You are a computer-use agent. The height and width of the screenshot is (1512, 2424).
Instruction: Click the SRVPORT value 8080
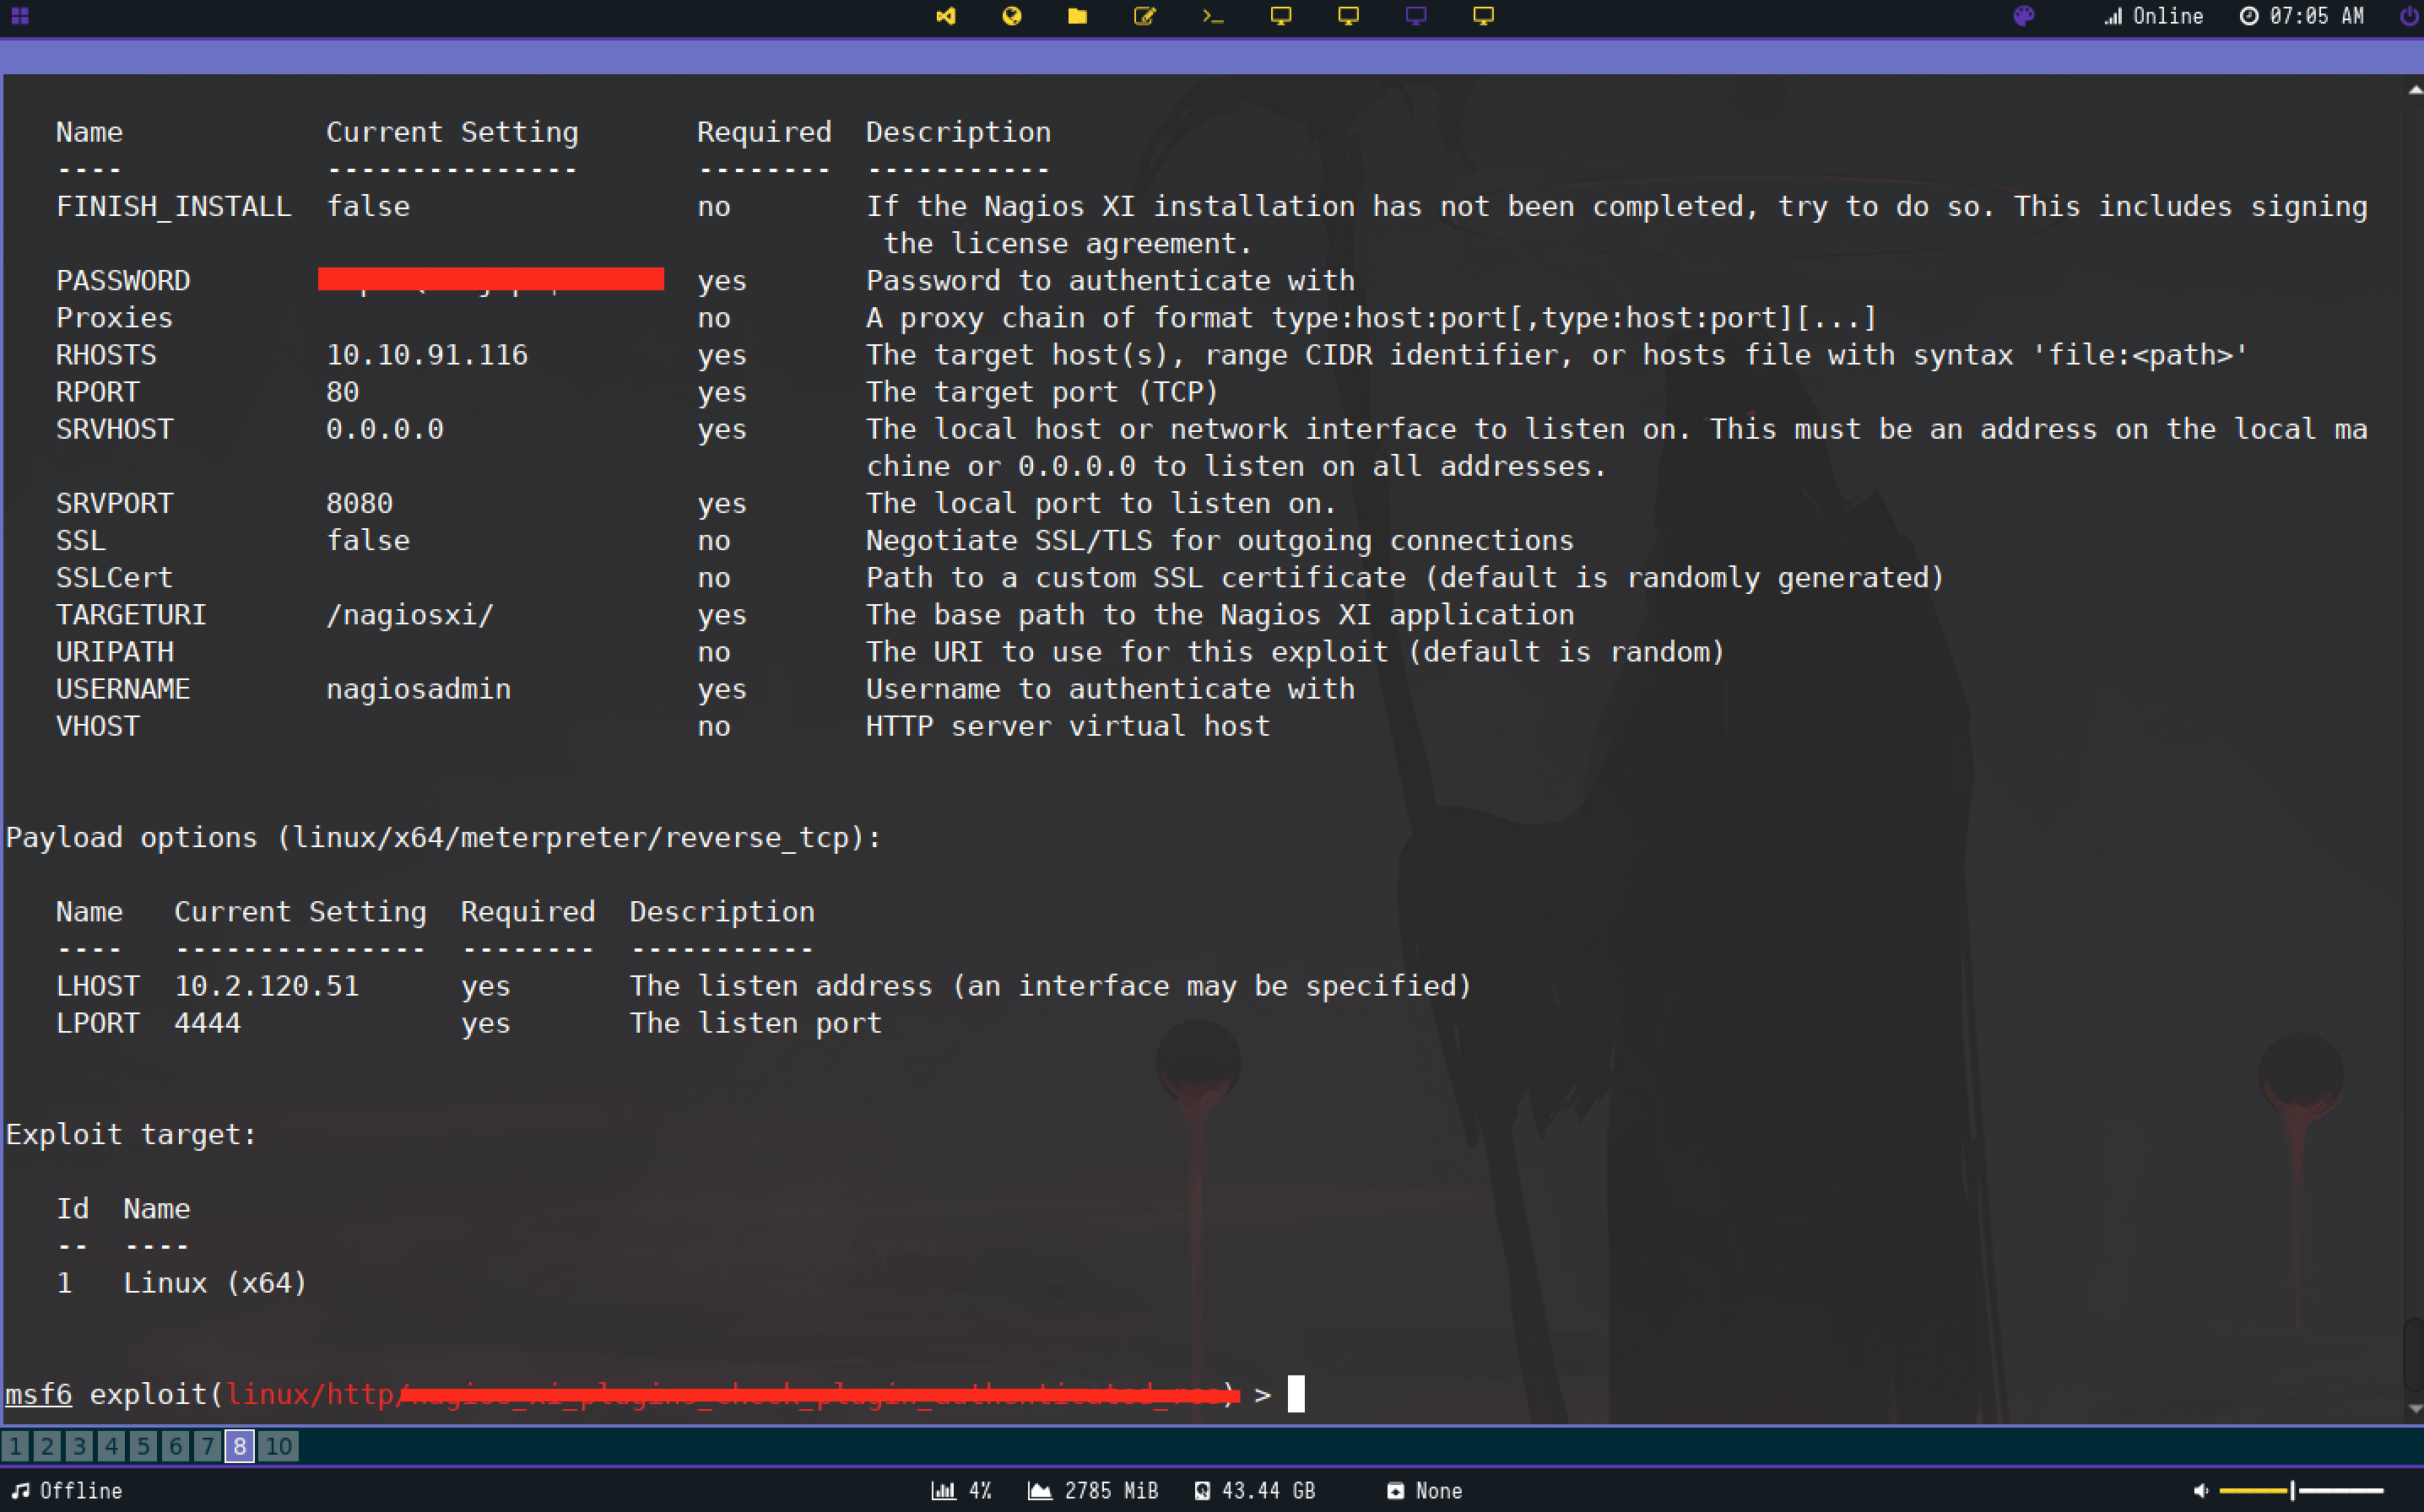(359, 503)
